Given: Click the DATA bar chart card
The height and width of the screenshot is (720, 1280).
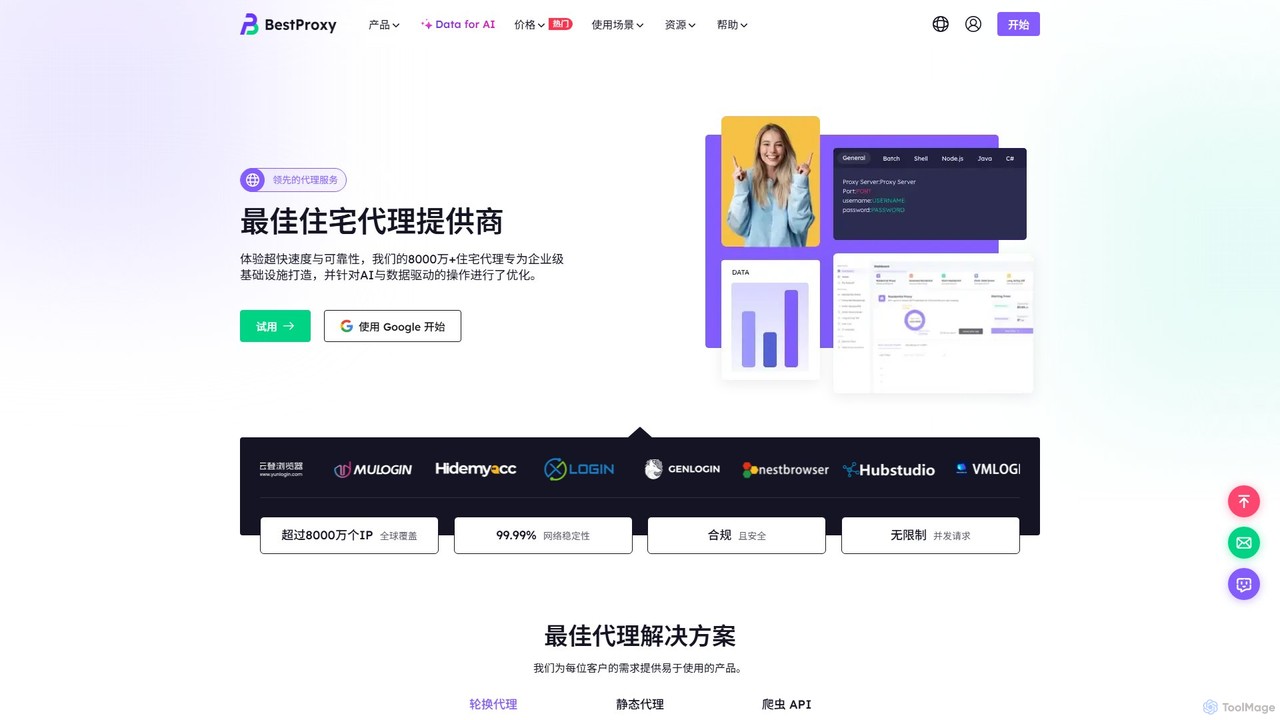Looking at the screenshot, I should [x=770, y=320].
